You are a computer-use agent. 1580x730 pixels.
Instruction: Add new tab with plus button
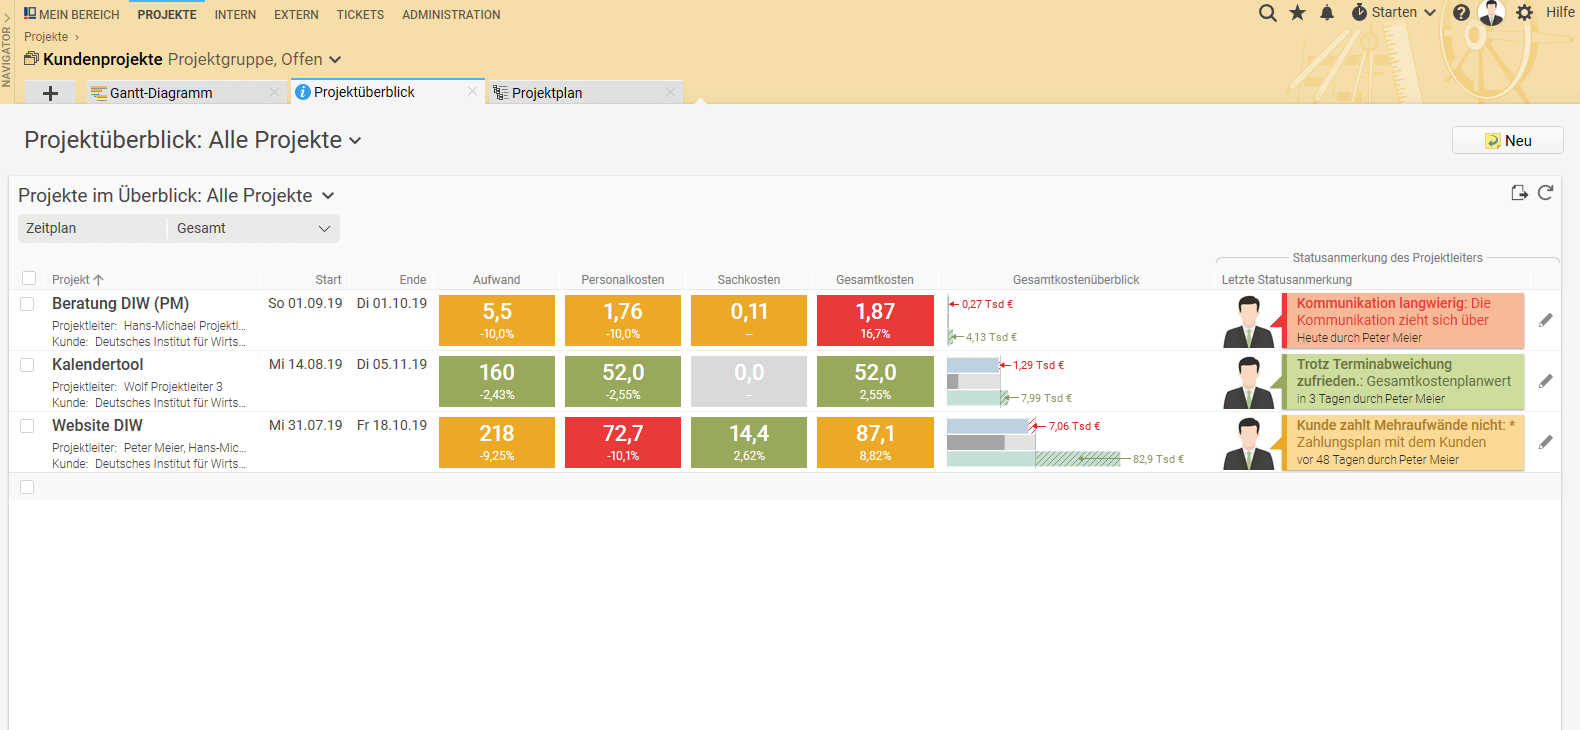pyautogui.click(x=50, y=93)
